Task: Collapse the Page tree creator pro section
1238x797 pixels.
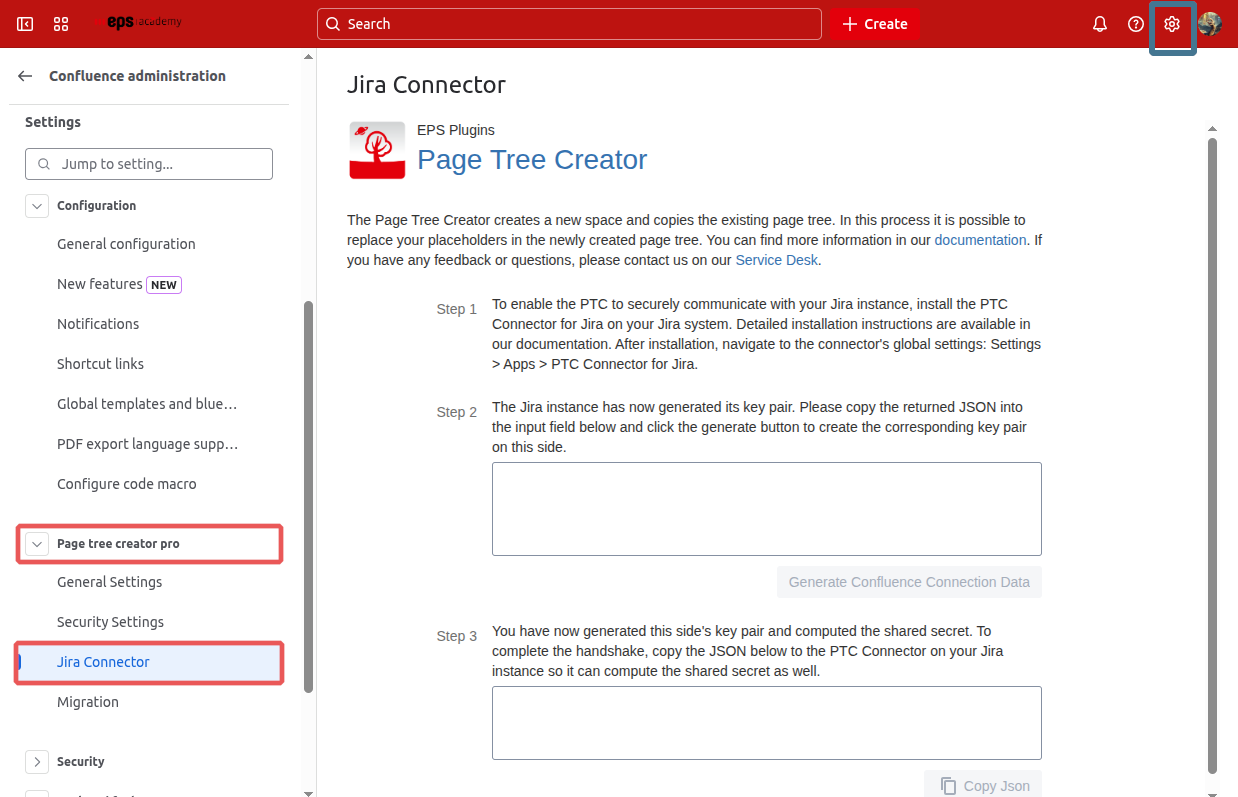Action: 37,543
